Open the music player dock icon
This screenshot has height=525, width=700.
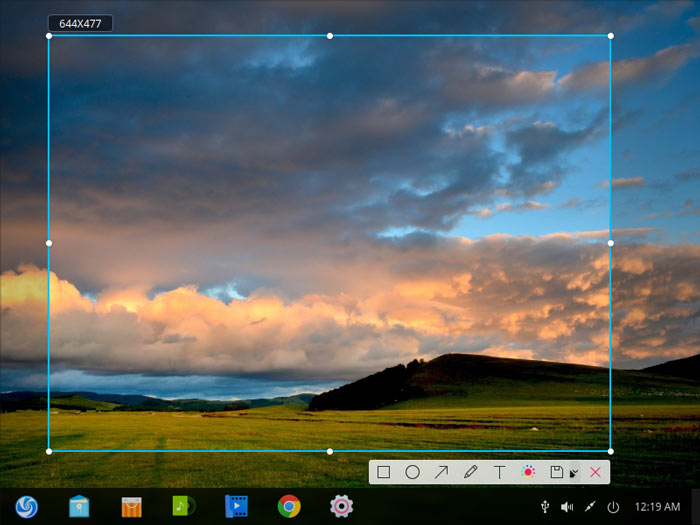click(183, 506)
